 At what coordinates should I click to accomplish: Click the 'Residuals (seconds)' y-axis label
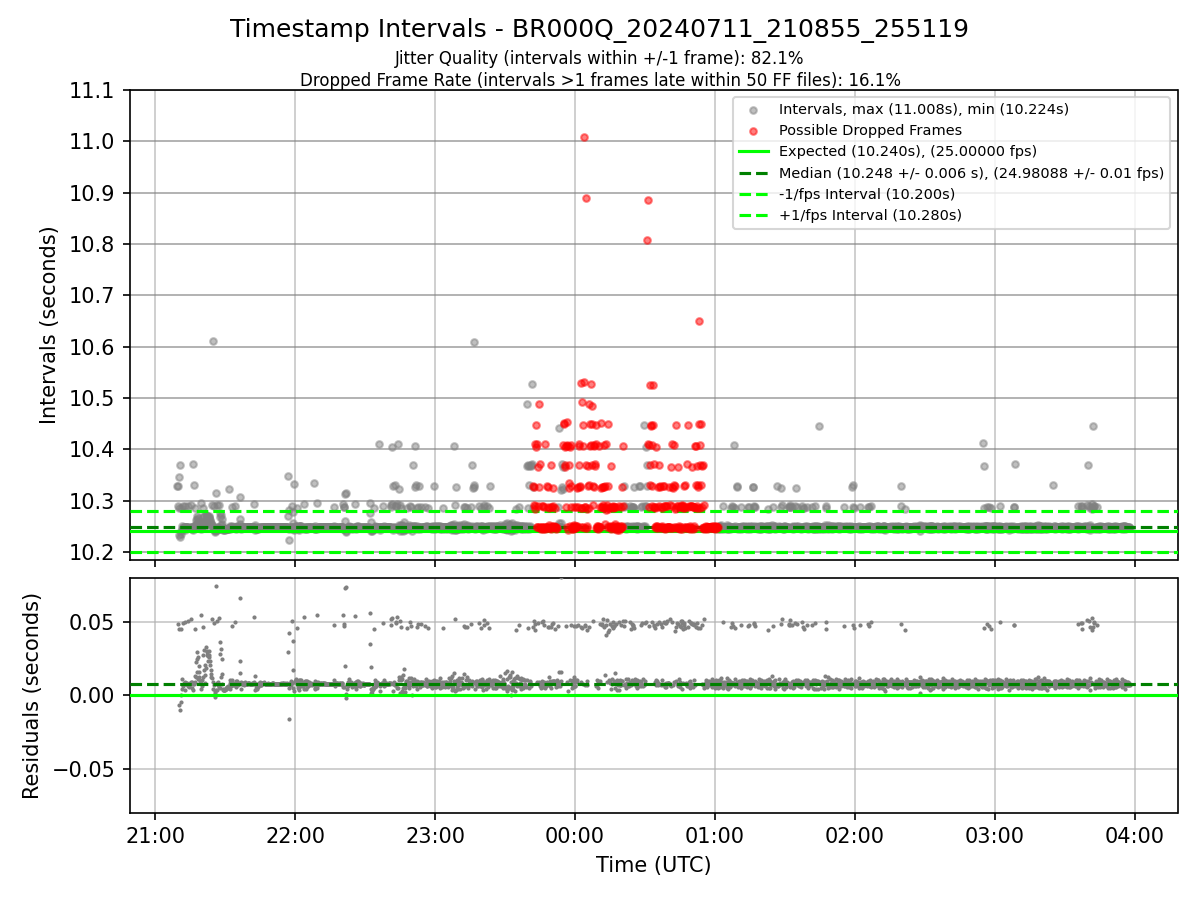point(31,696)
